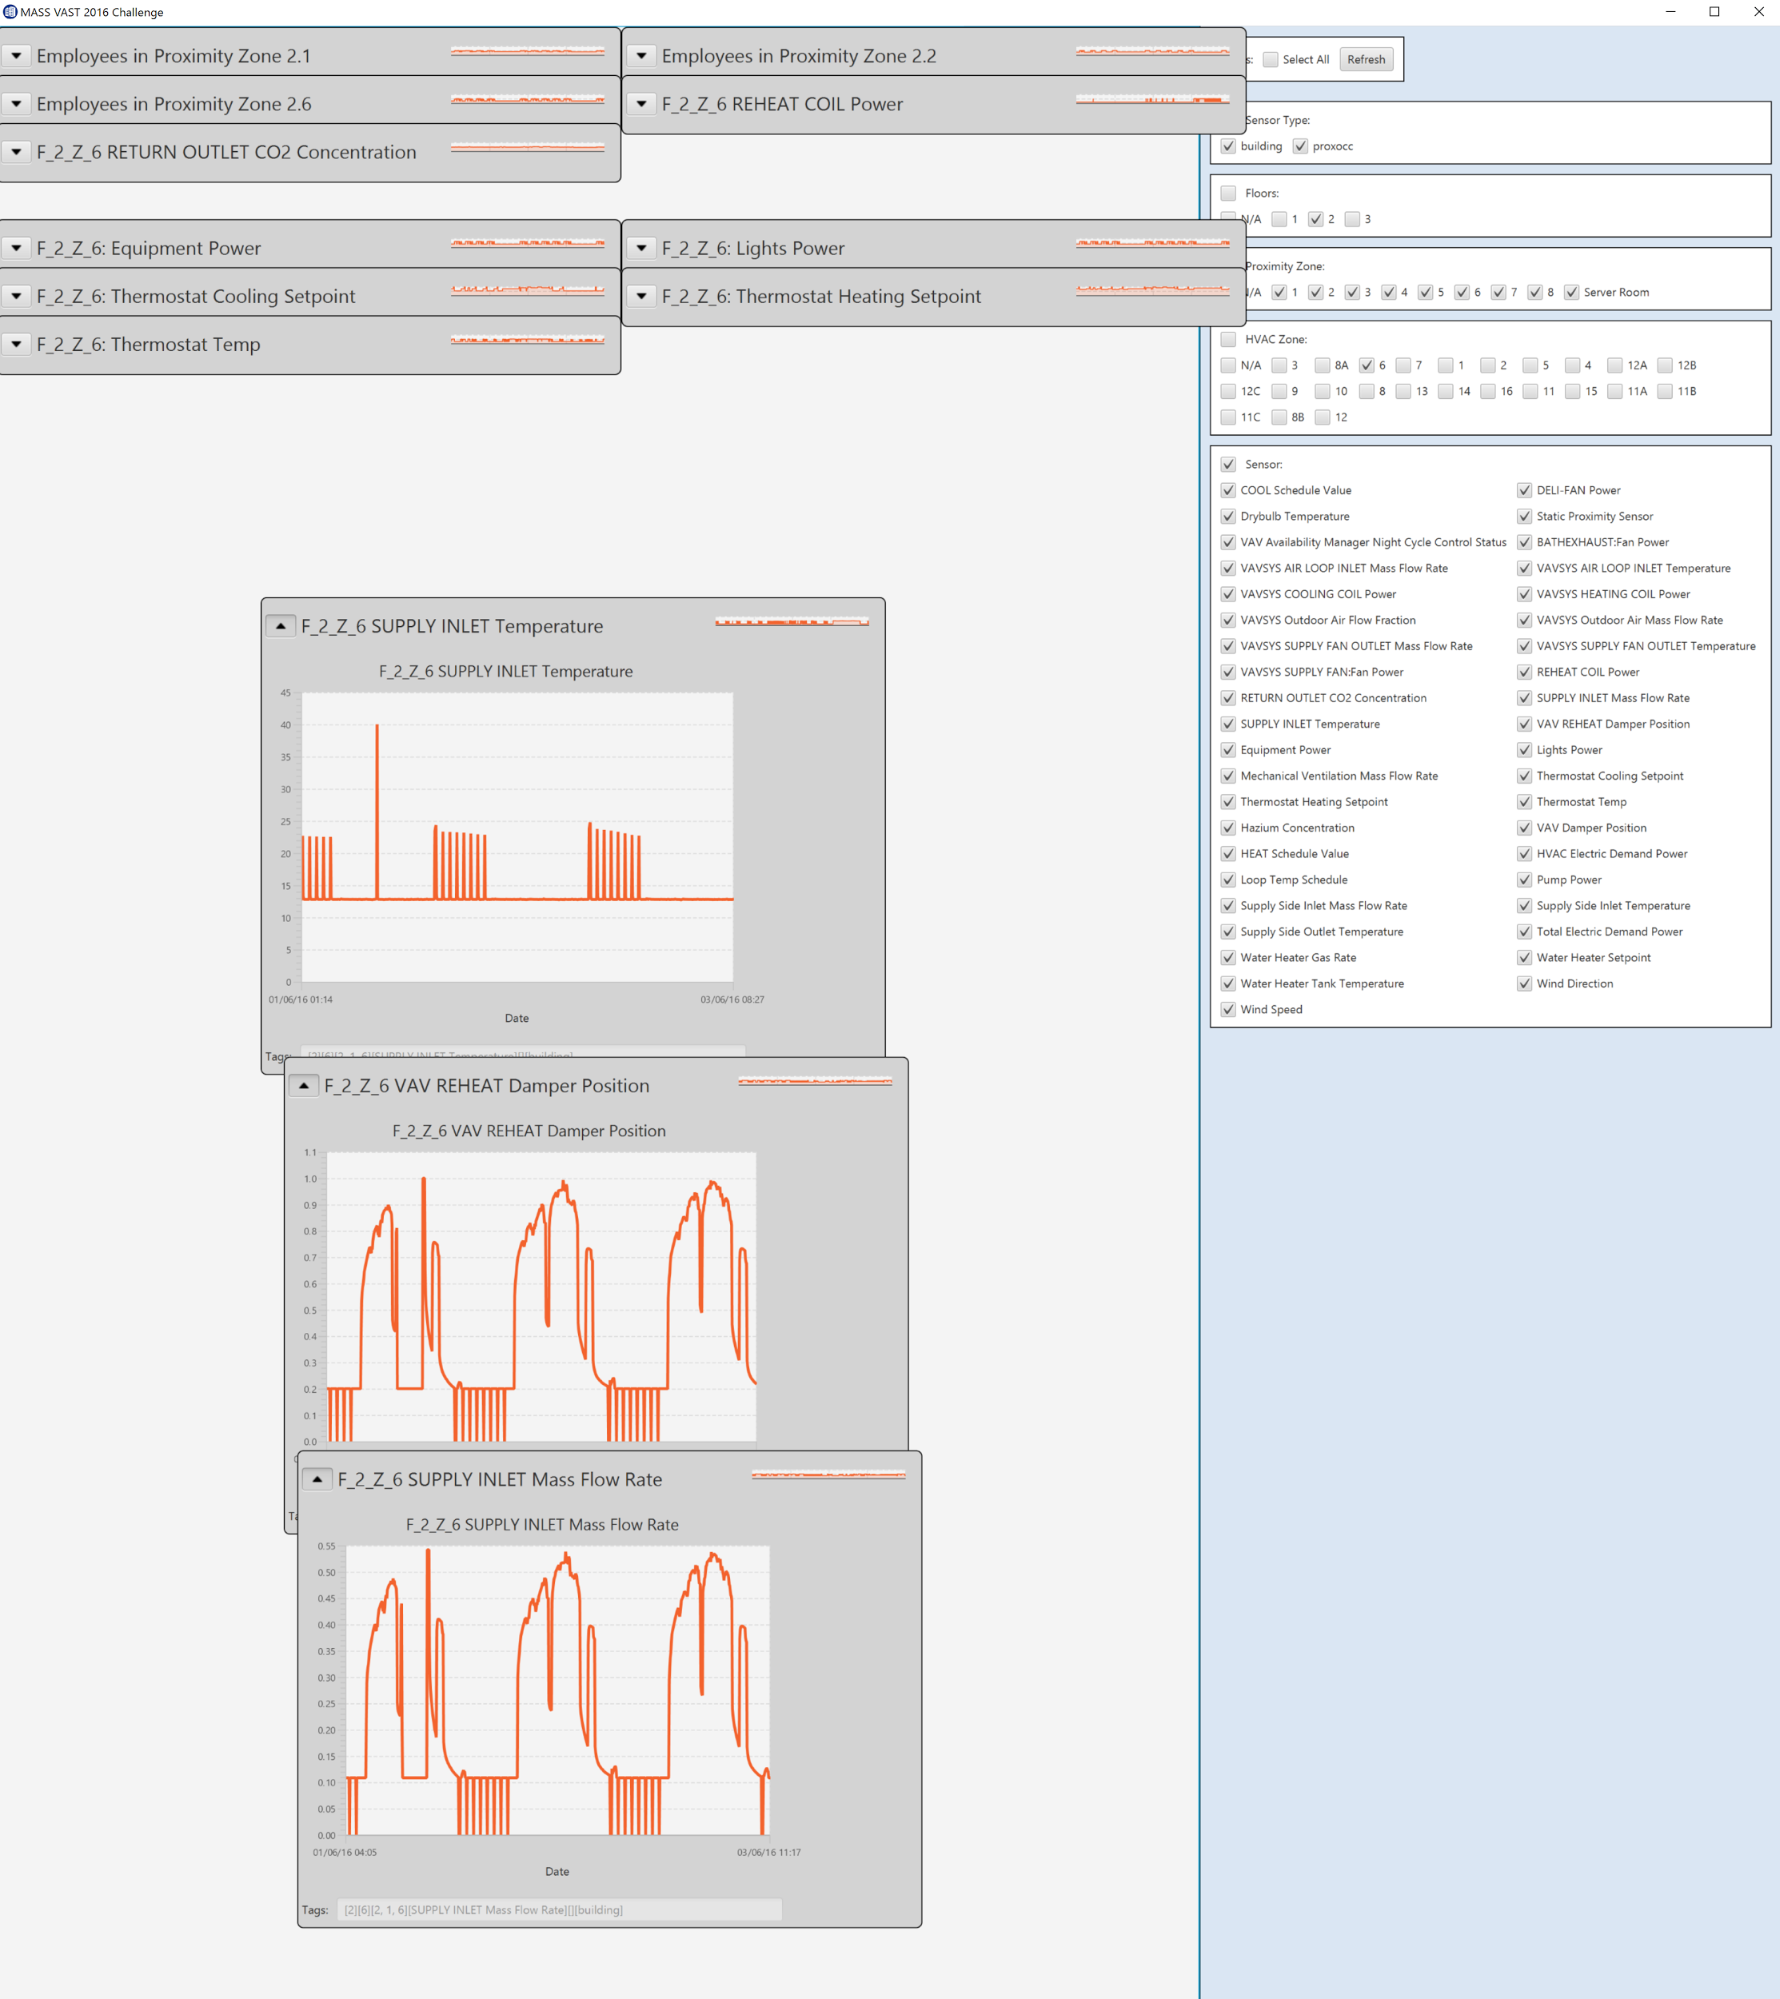Click the MASS VAST app icon in title bar
The height and width of the screenshot is (1999, 1780).
10,12
